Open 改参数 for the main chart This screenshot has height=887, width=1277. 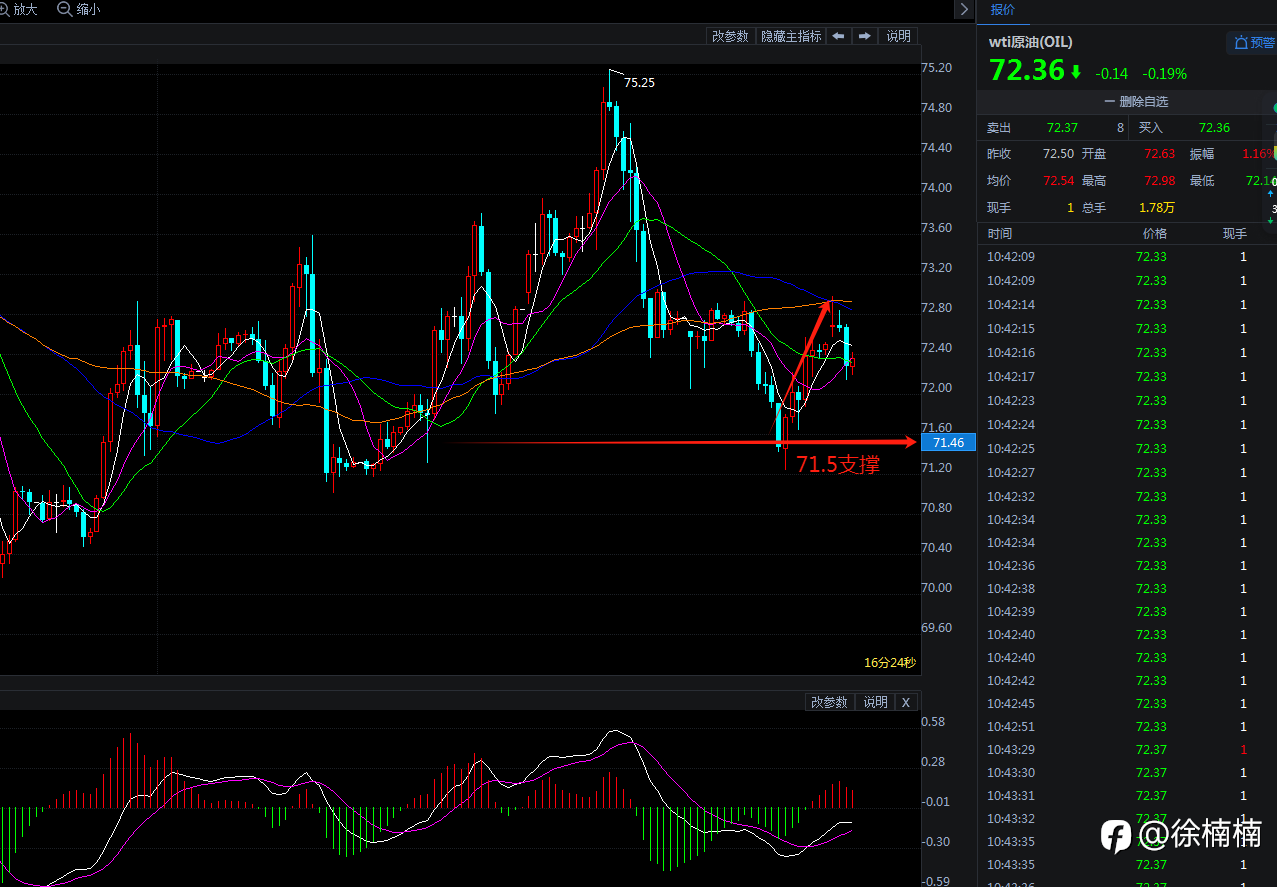(x=730, y=36)
